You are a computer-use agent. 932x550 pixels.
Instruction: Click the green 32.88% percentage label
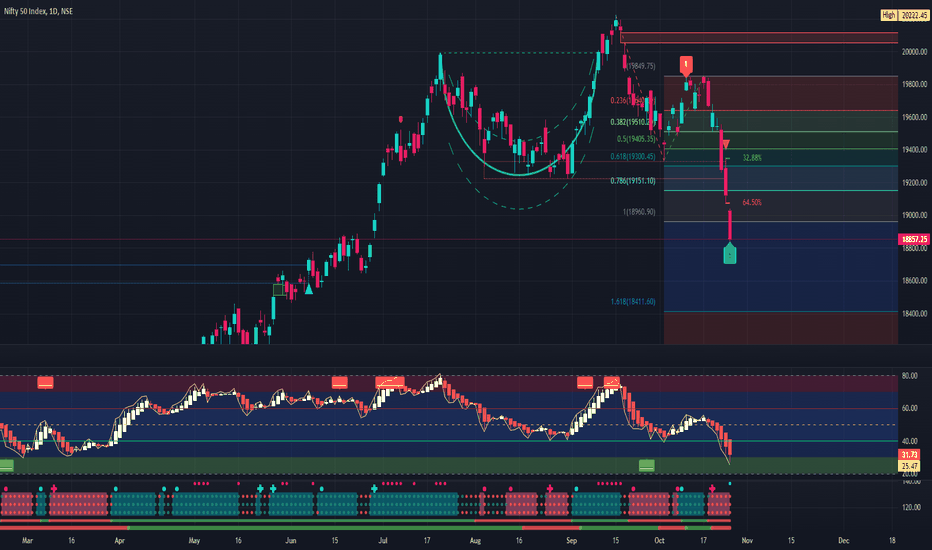pyautogui.click(x=752, y=158)
